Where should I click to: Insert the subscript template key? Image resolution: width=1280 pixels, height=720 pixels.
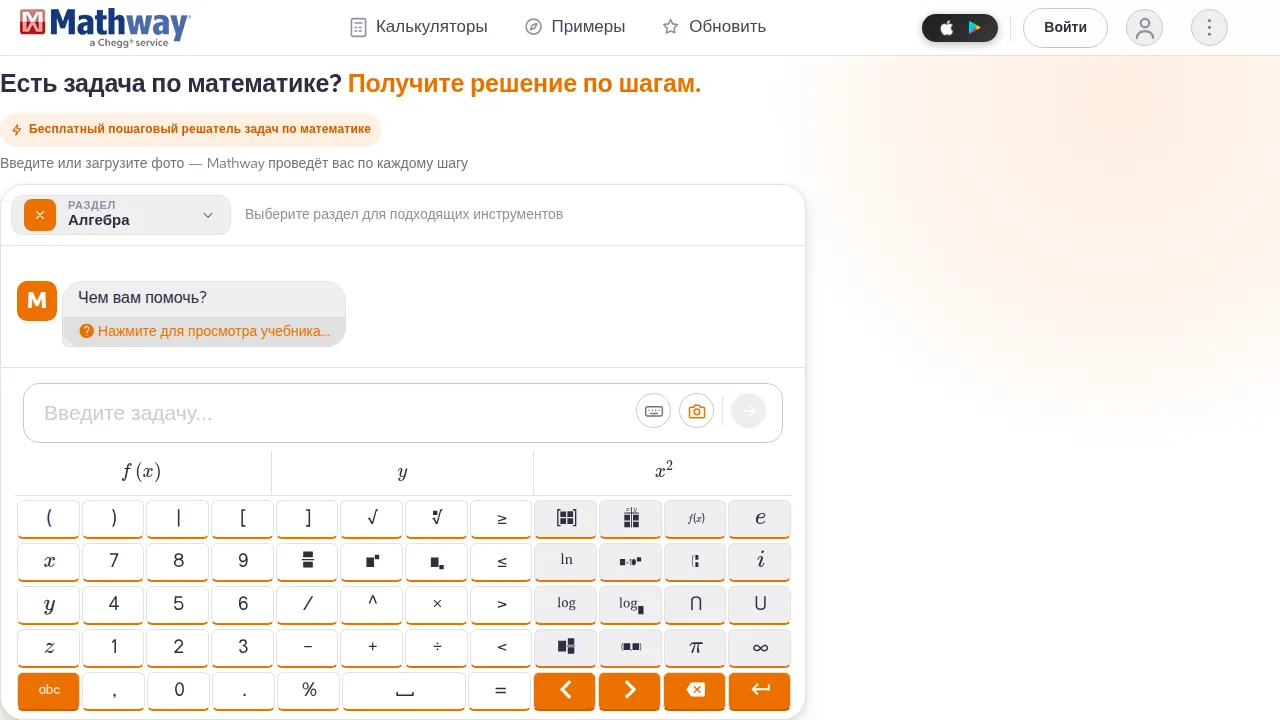point(437,562)
